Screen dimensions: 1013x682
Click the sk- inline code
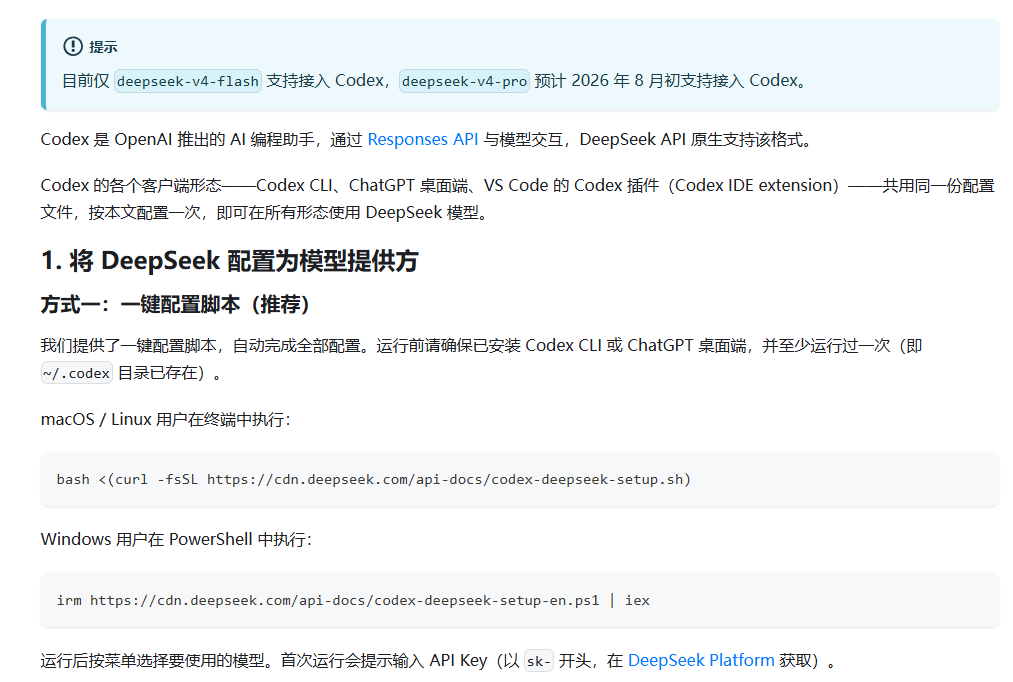coord(538,661)
